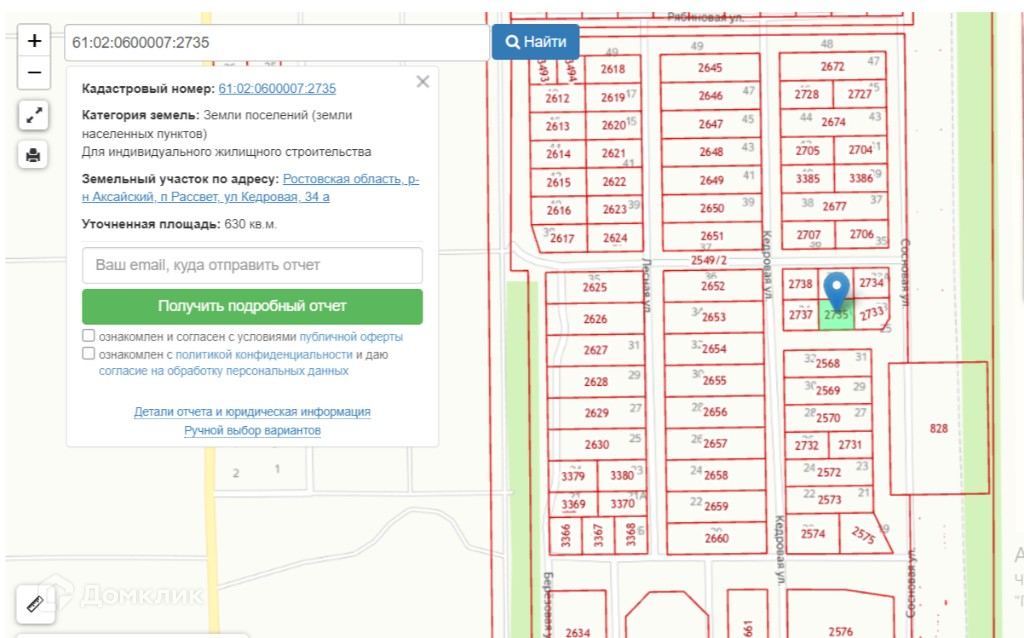Click the zoom in plus button
This screenshot has width=1024, height=638.
34,41
